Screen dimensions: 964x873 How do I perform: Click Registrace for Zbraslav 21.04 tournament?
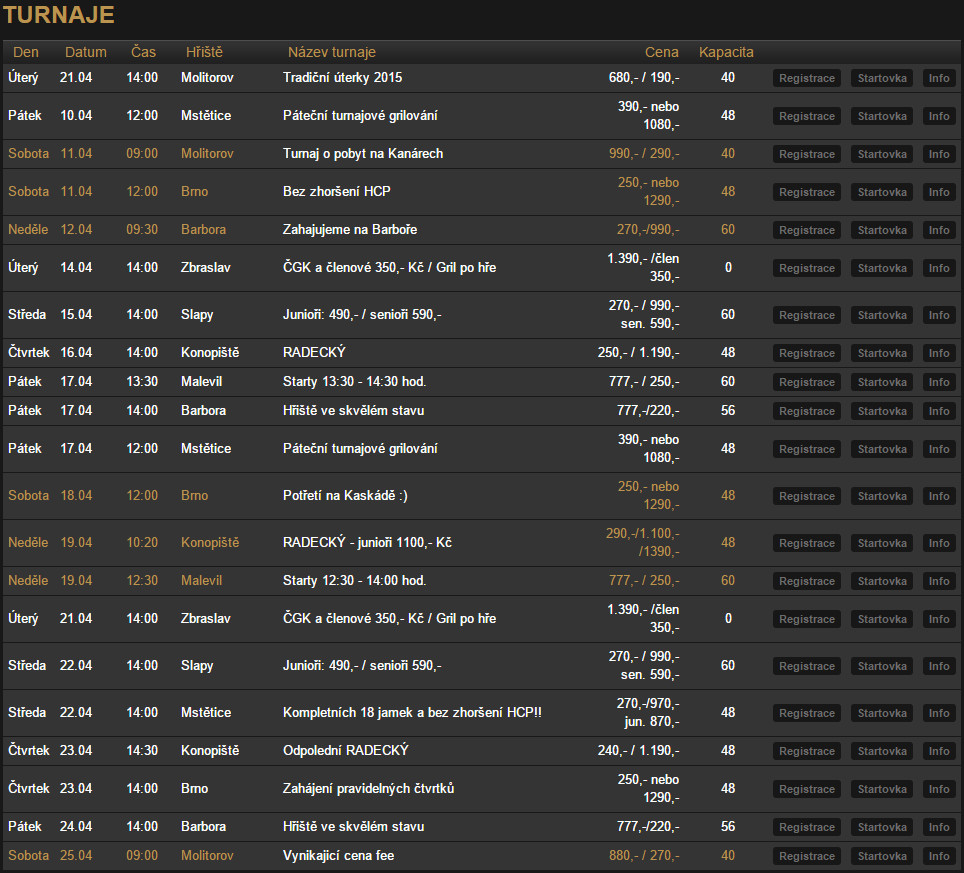(x=807, y=620)
